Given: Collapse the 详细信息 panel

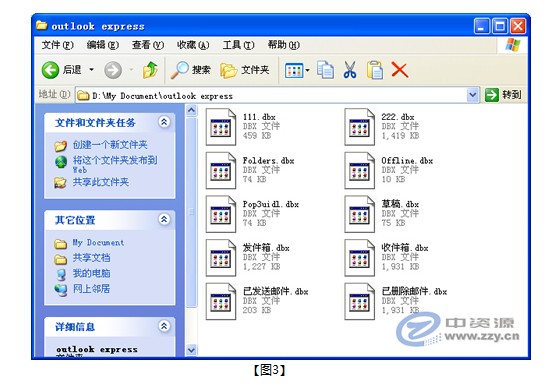Looking at the screenshot, I should point(164,326).
